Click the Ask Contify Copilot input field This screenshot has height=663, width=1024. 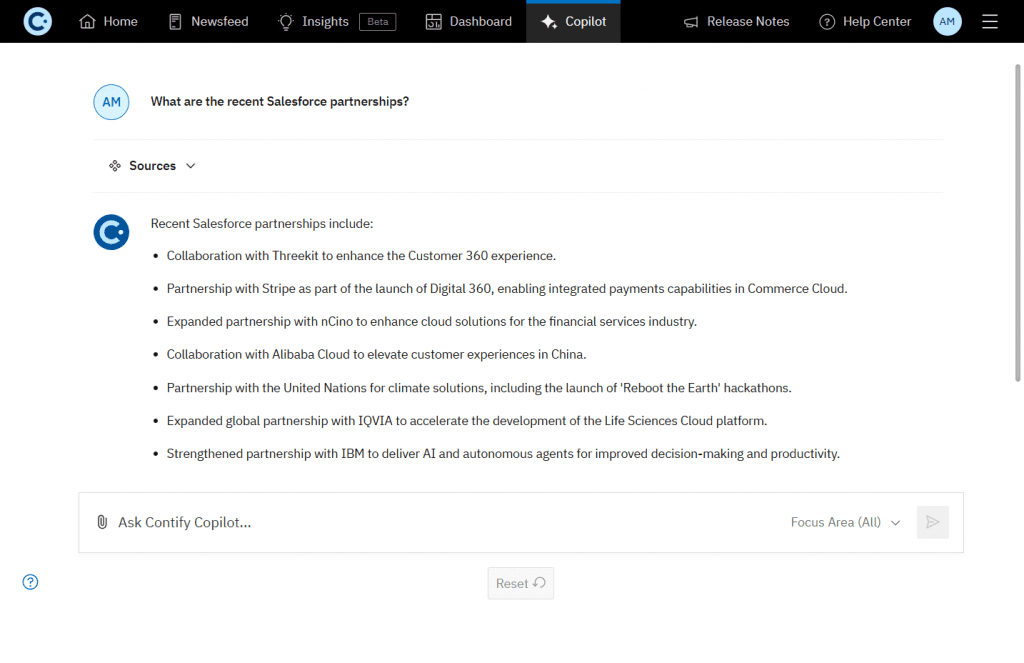[x=440, y=522]
